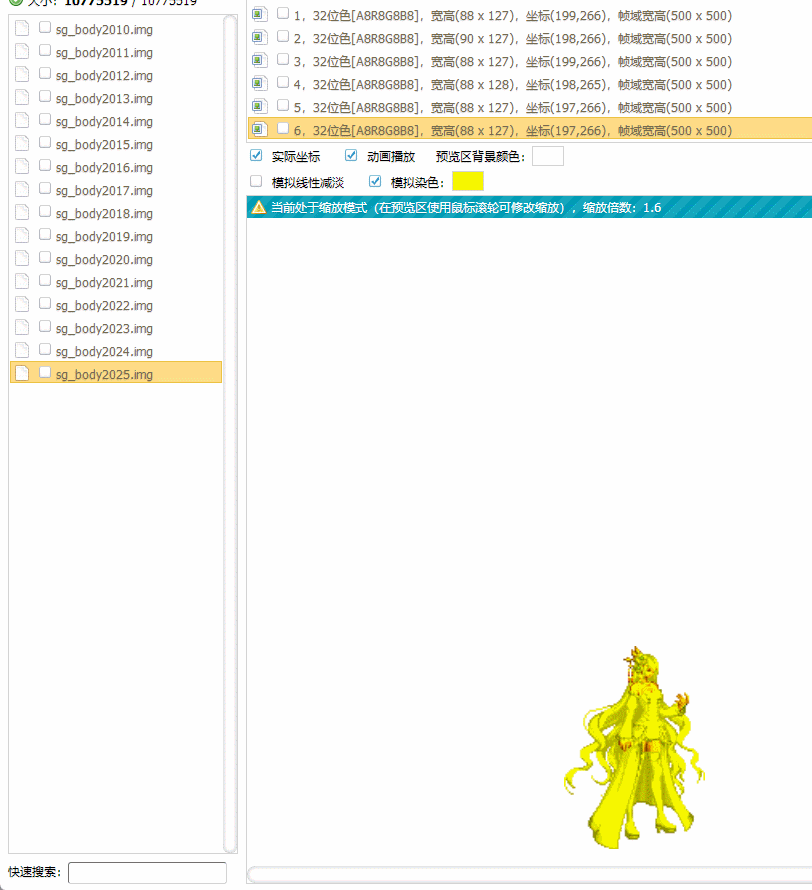Select sg_body2018.img in file list
This screenshot has width=812, height=890.
[104, 214]
